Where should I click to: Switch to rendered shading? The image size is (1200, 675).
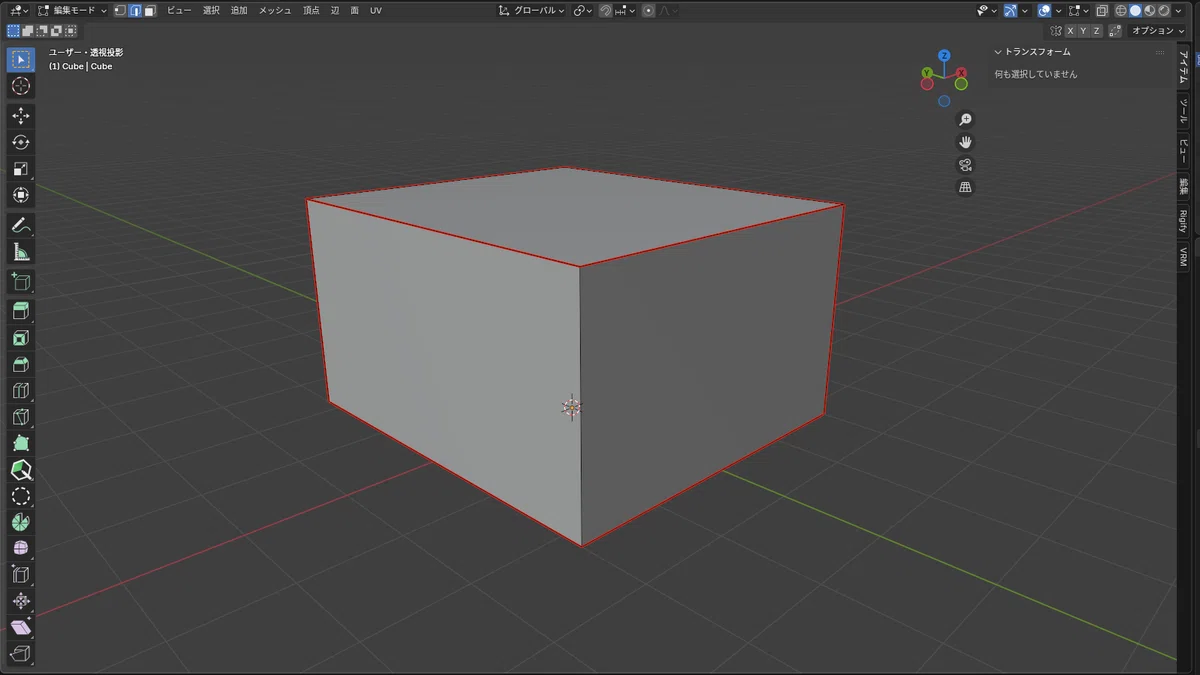[1164, 10]
